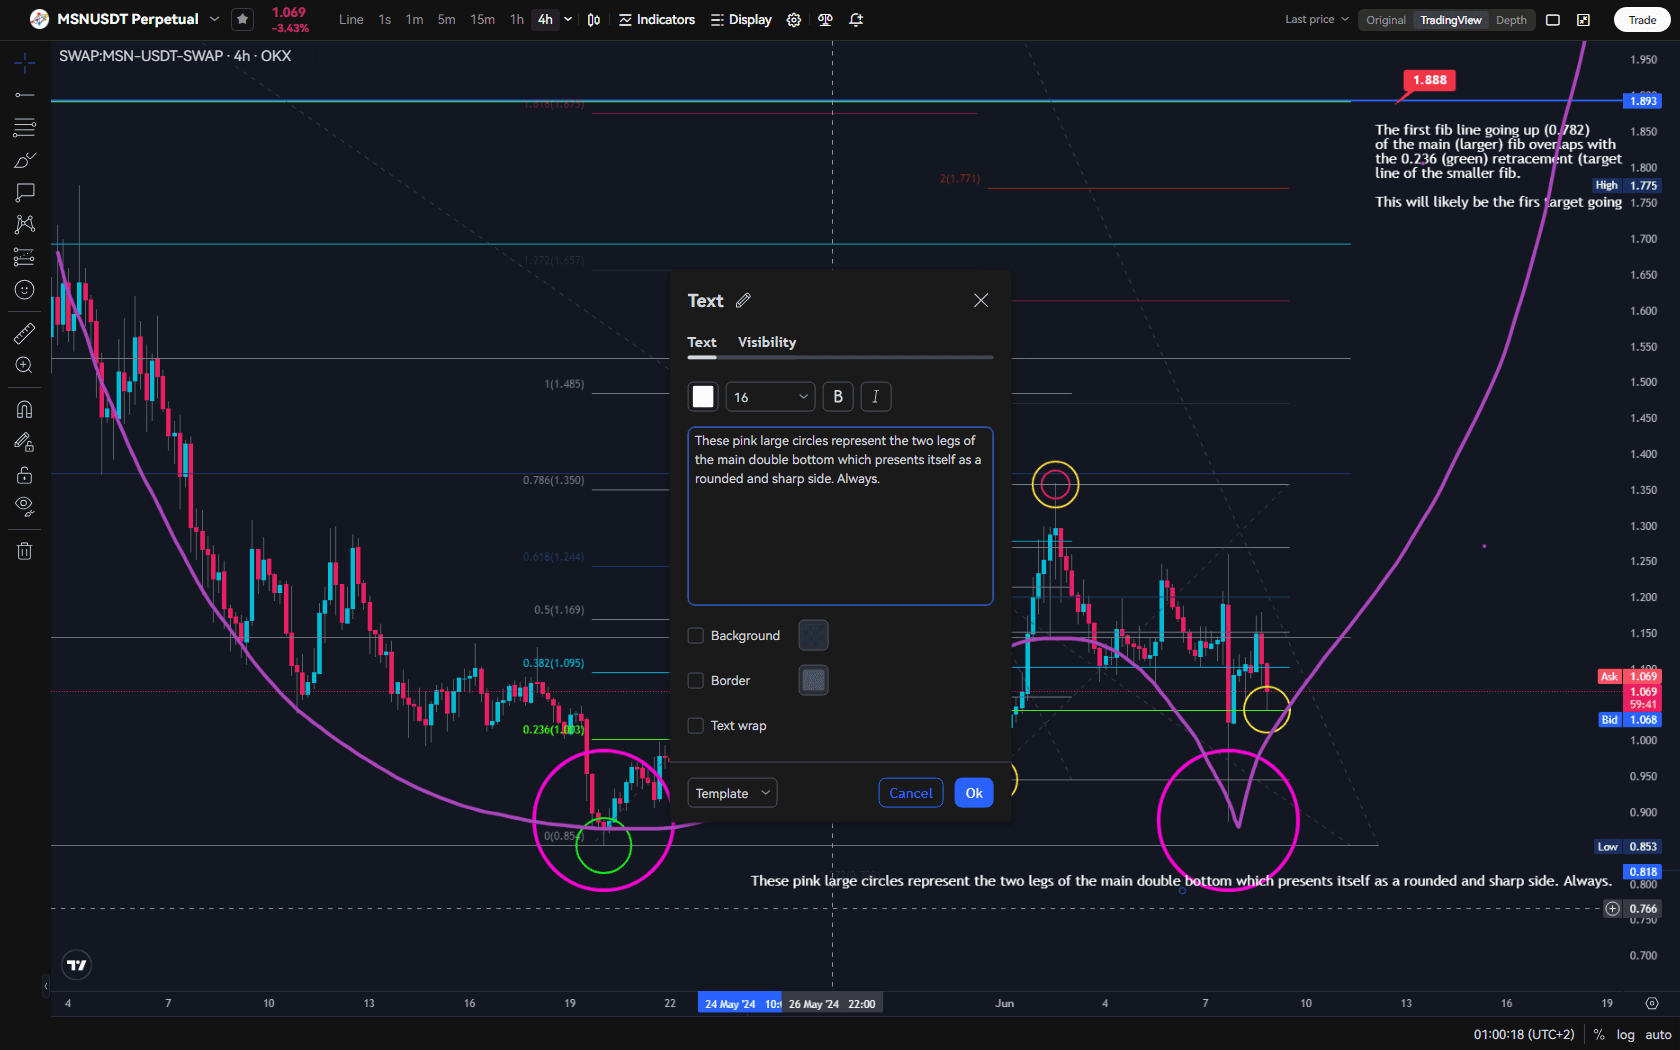Click the TradingView logo on the chart
This screenshot has width=1680, height=1050.
coord(77,965)
